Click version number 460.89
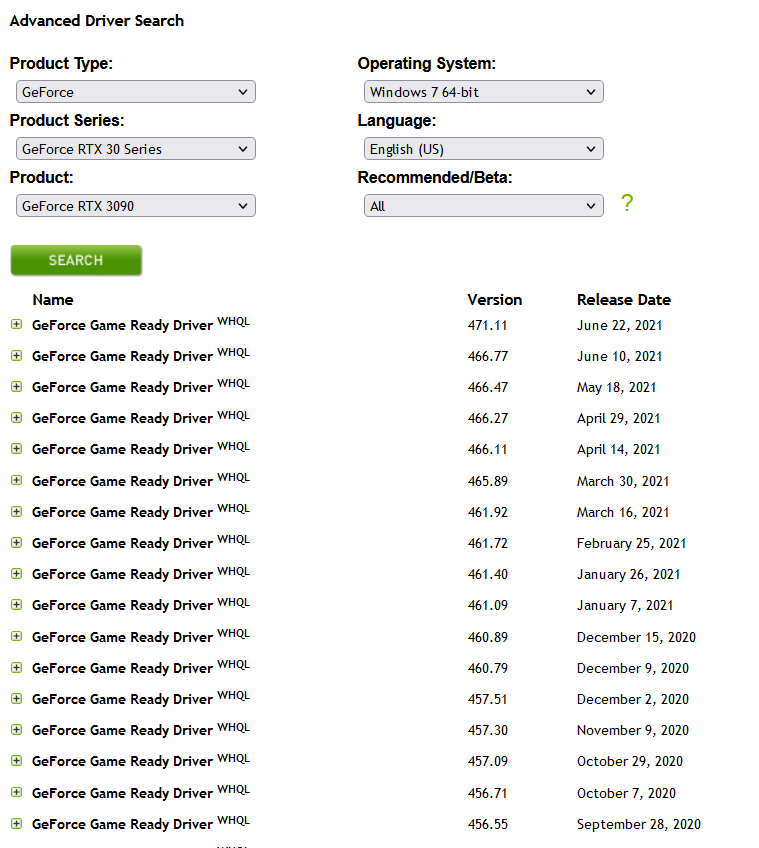Screen dimensions: 759x848 click(487, 637)
